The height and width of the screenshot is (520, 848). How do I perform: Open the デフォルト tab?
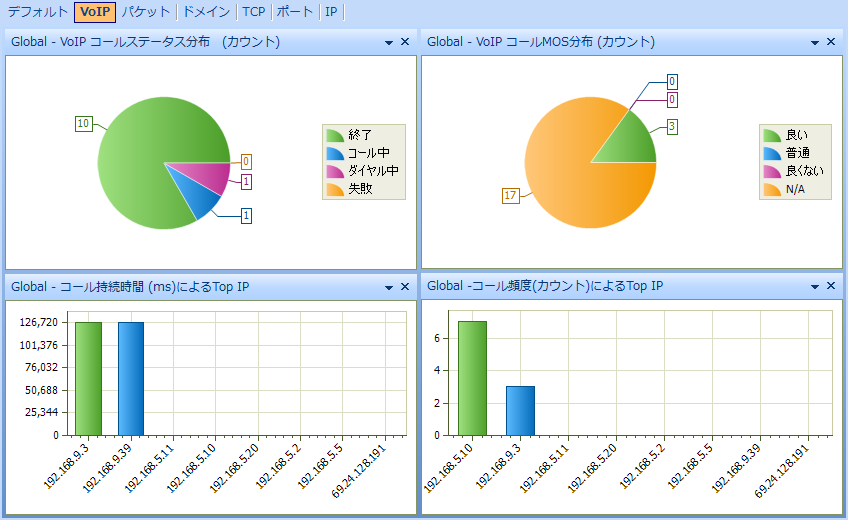coord(38,12)
